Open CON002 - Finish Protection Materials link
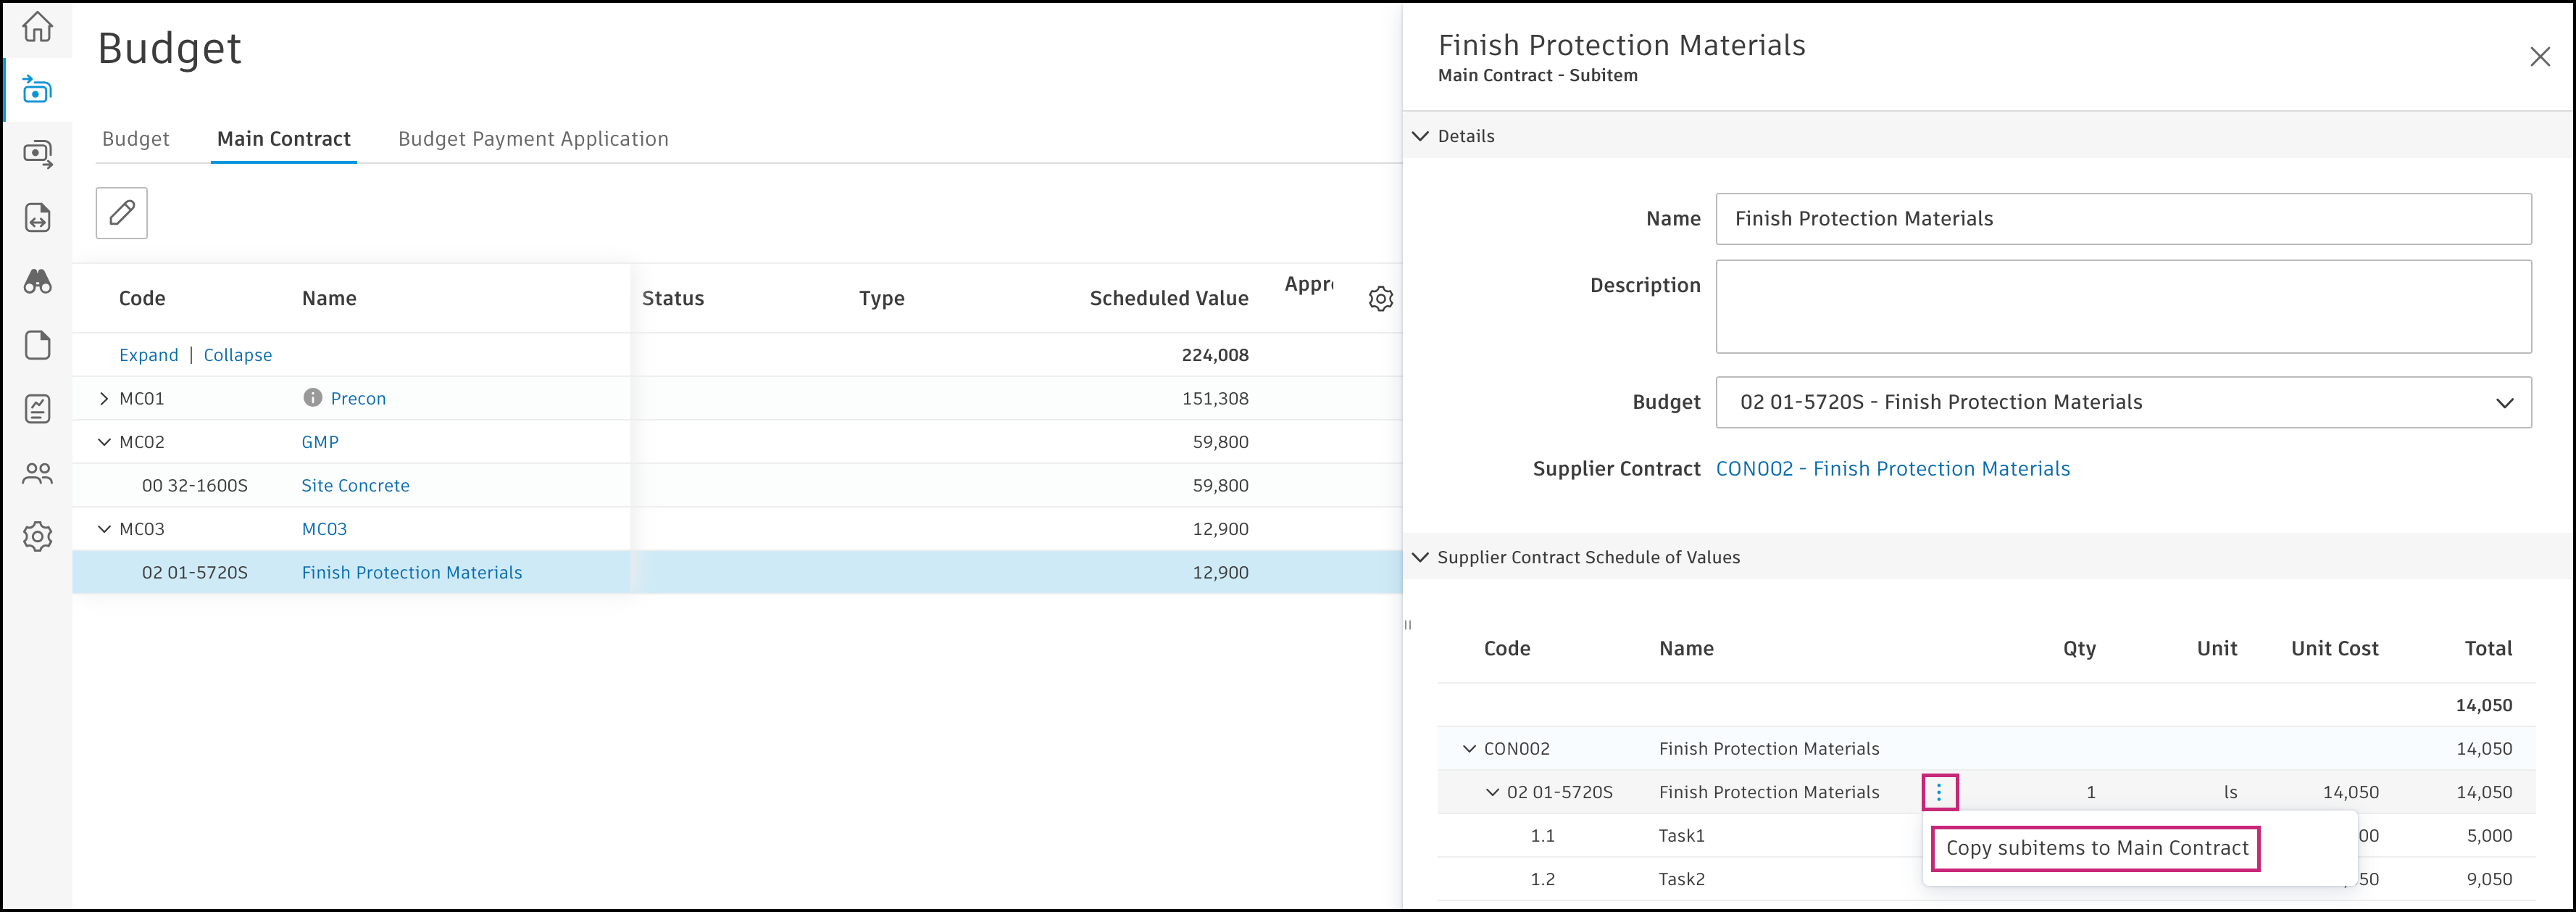The height and width of the screenshot is (912, 2576). point(1892,469)
